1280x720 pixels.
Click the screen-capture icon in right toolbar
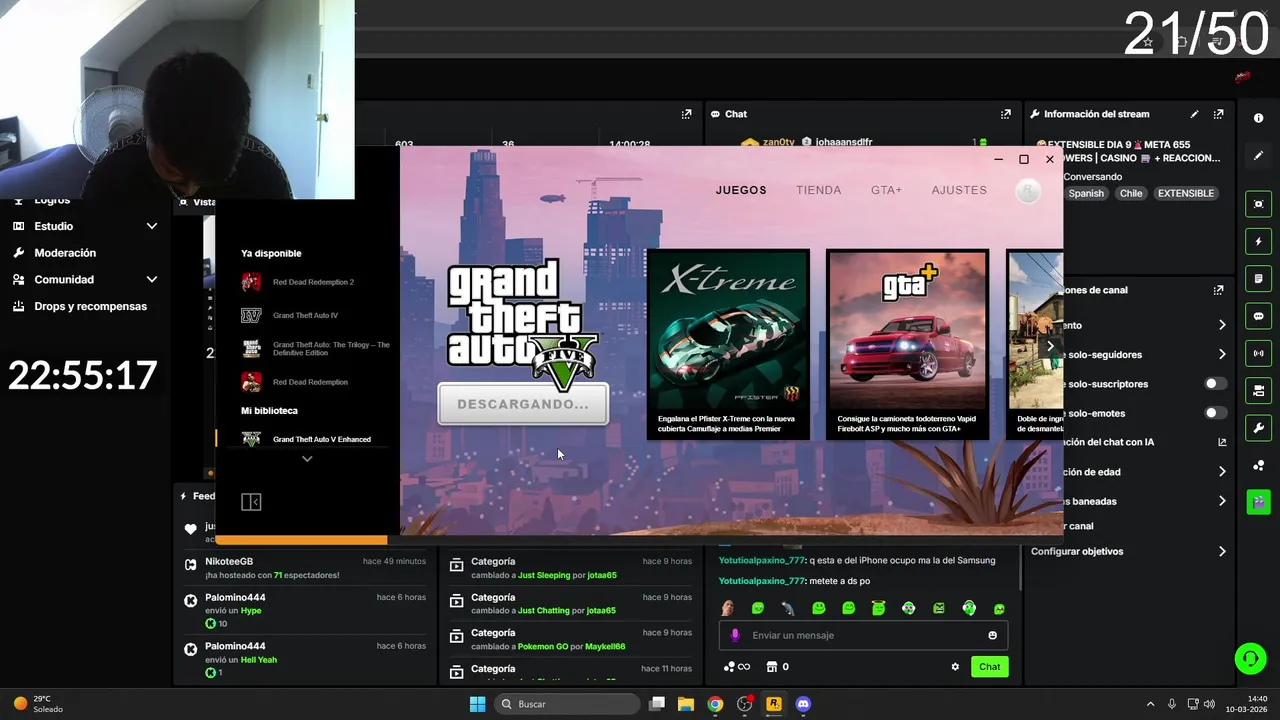click(x=1258, y=204)
